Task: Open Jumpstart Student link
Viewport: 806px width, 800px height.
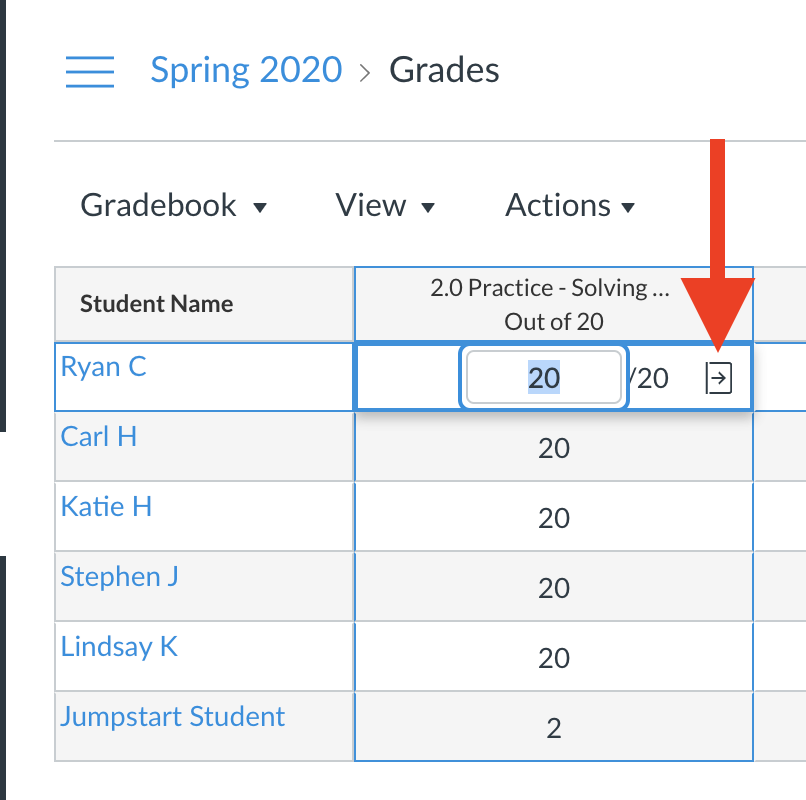Action: (172, 716)
